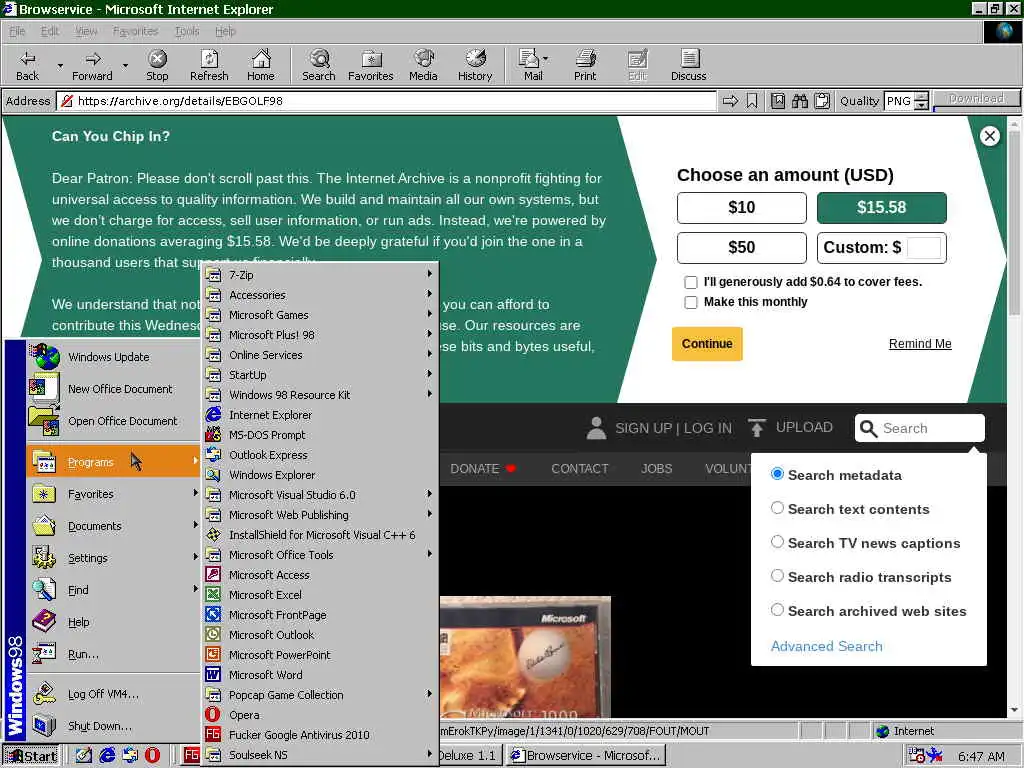
Task: Open Microsoft PowerPoint from Programs menu
Action: [x=320, y=655]
